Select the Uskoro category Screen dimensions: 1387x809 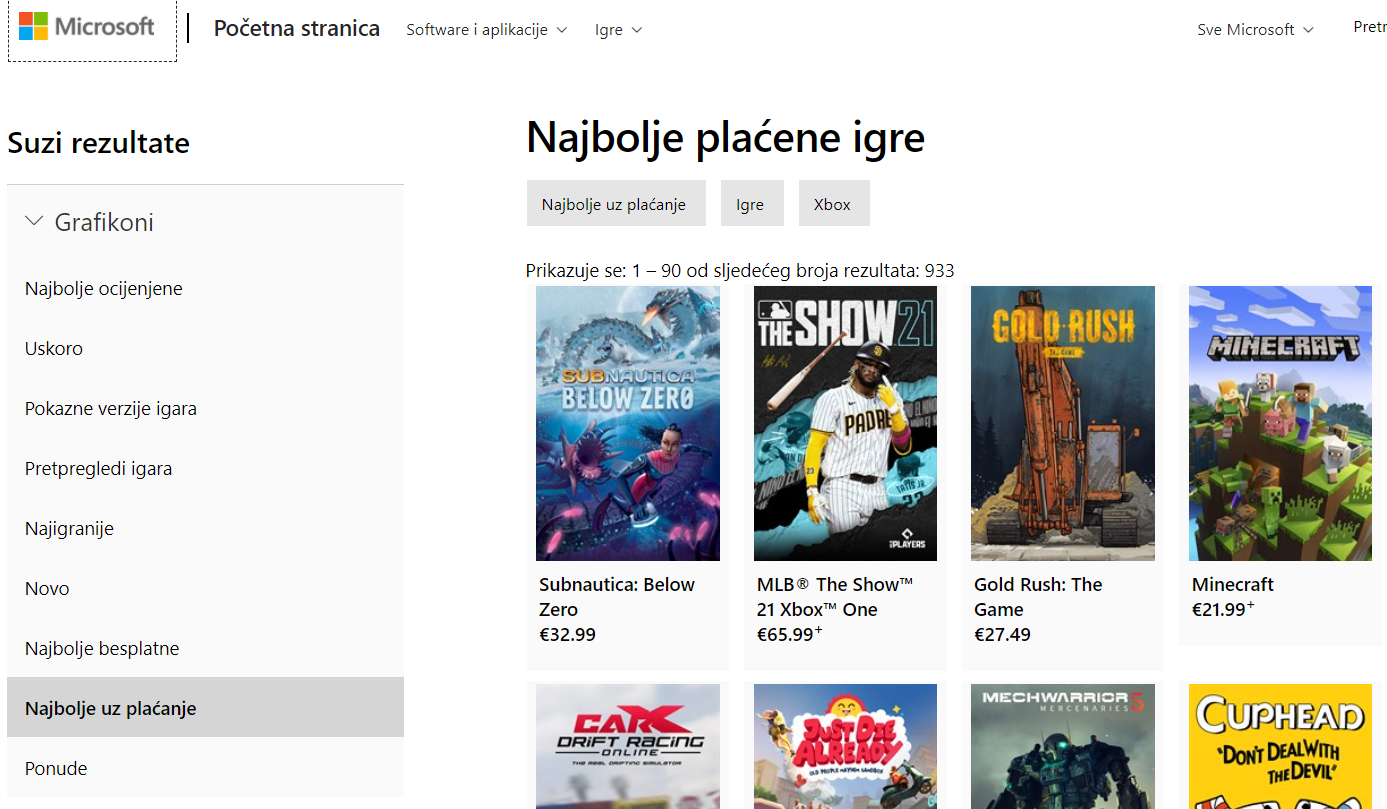[53, 348]
